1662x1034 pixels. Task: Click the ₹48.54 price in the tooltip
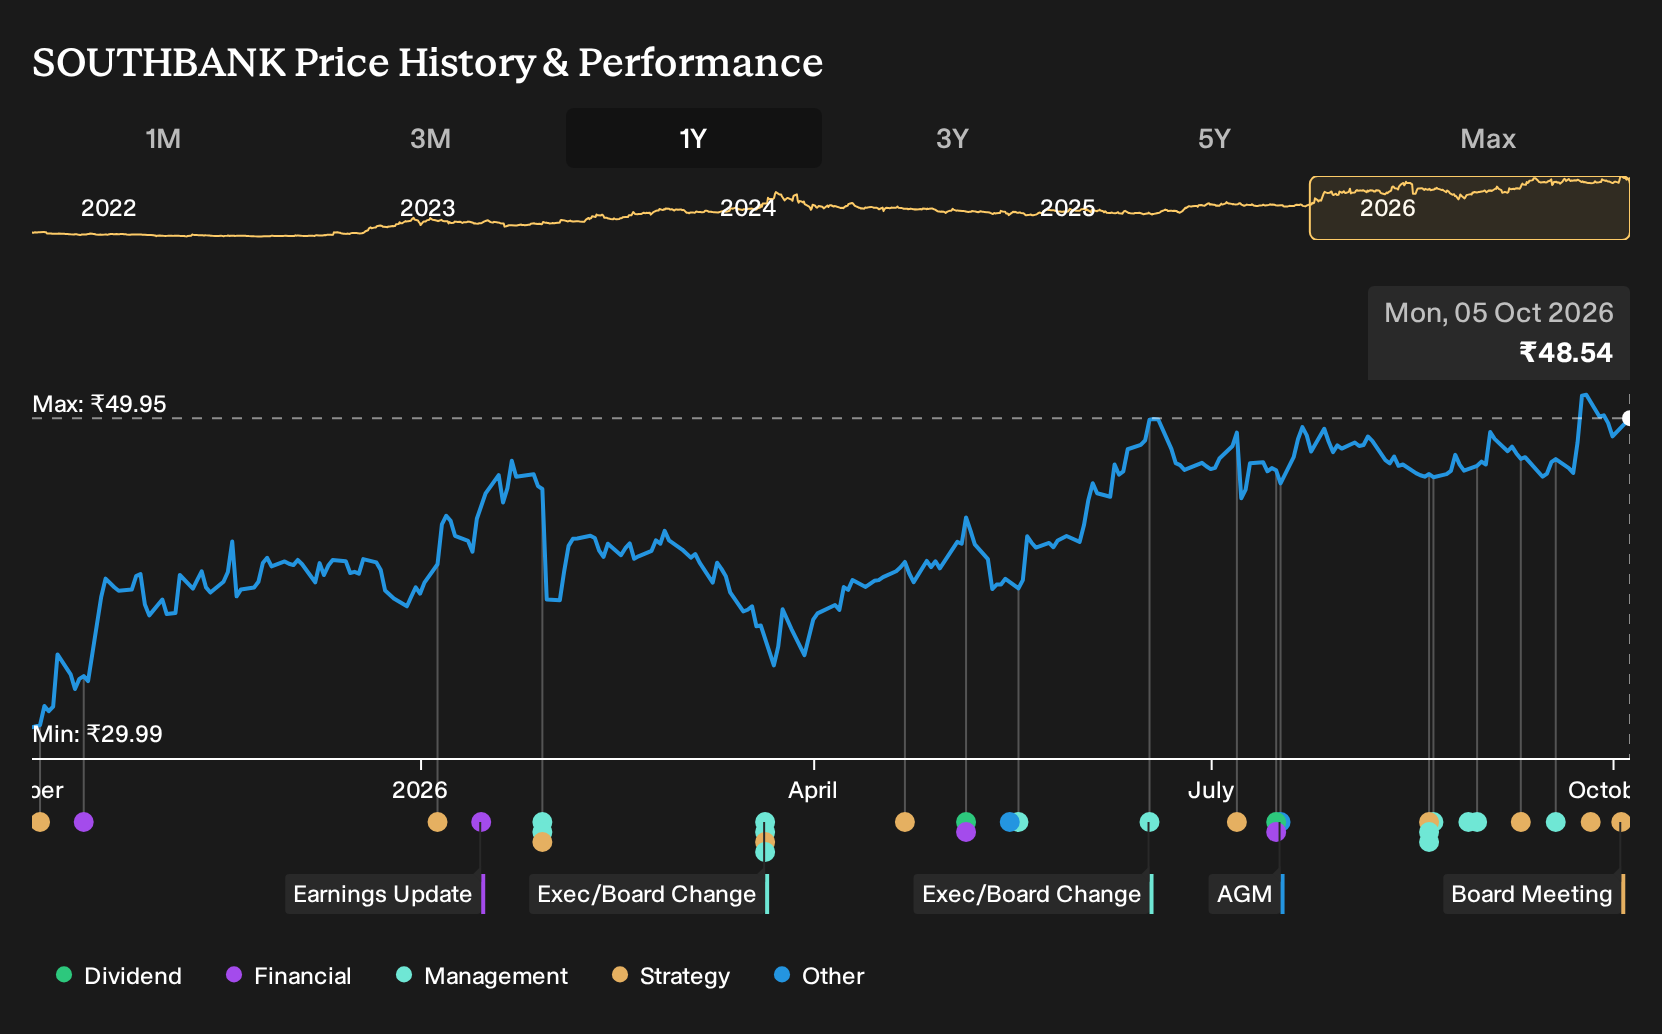coord(1565,353)
